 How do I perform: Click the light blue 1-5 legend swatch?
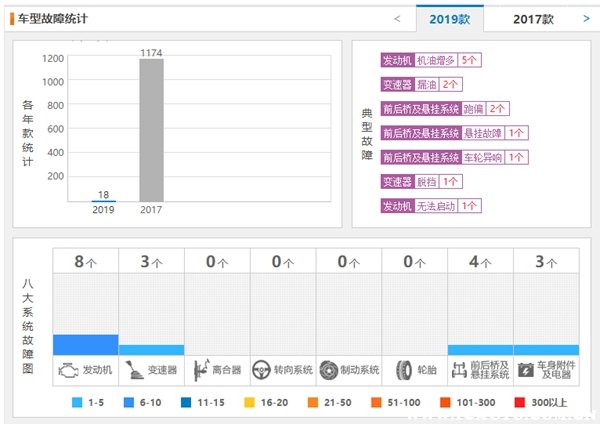pyautogui.click(x=77, y=403)
